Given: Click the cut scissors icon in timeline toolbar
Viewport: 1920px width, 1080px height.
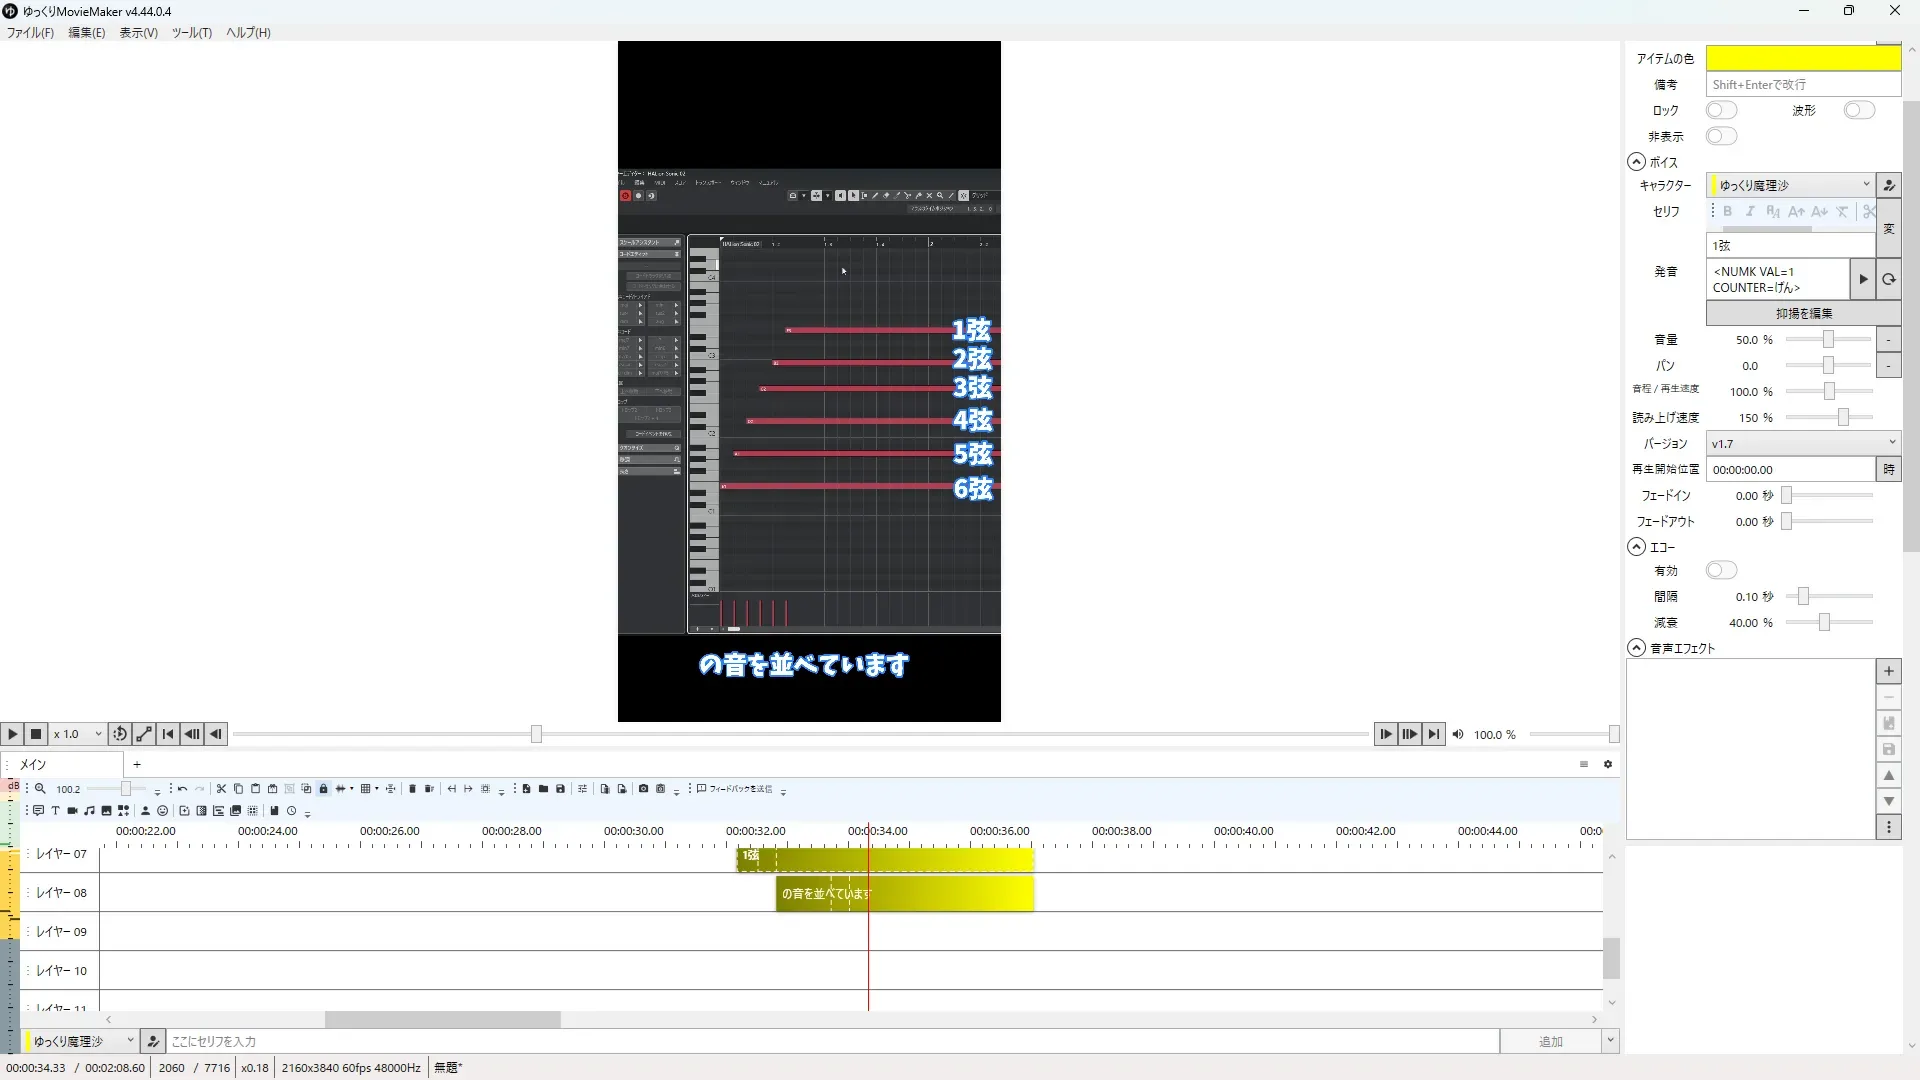Looking at the screenshot, I should click(x=221, y=789).
